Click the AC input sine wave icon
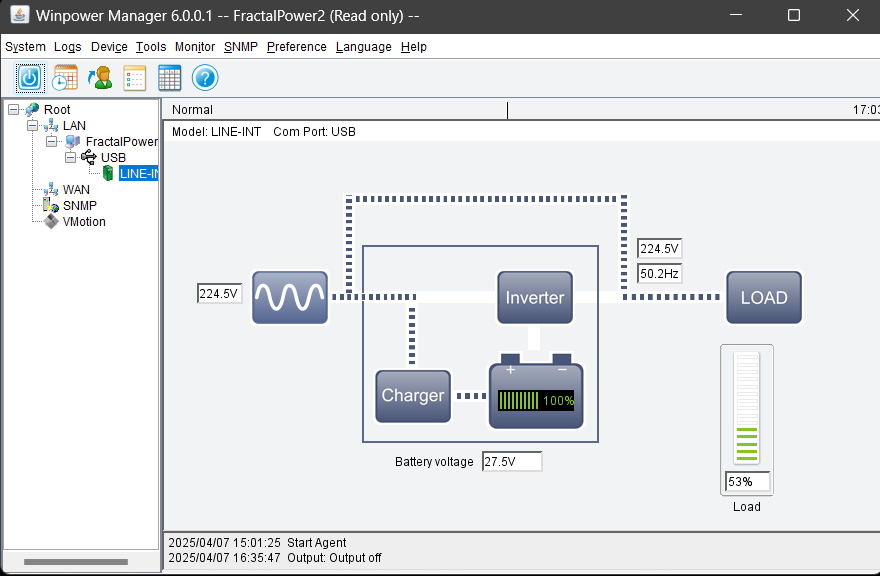The image size is (880, 576). tap(290, 297)
